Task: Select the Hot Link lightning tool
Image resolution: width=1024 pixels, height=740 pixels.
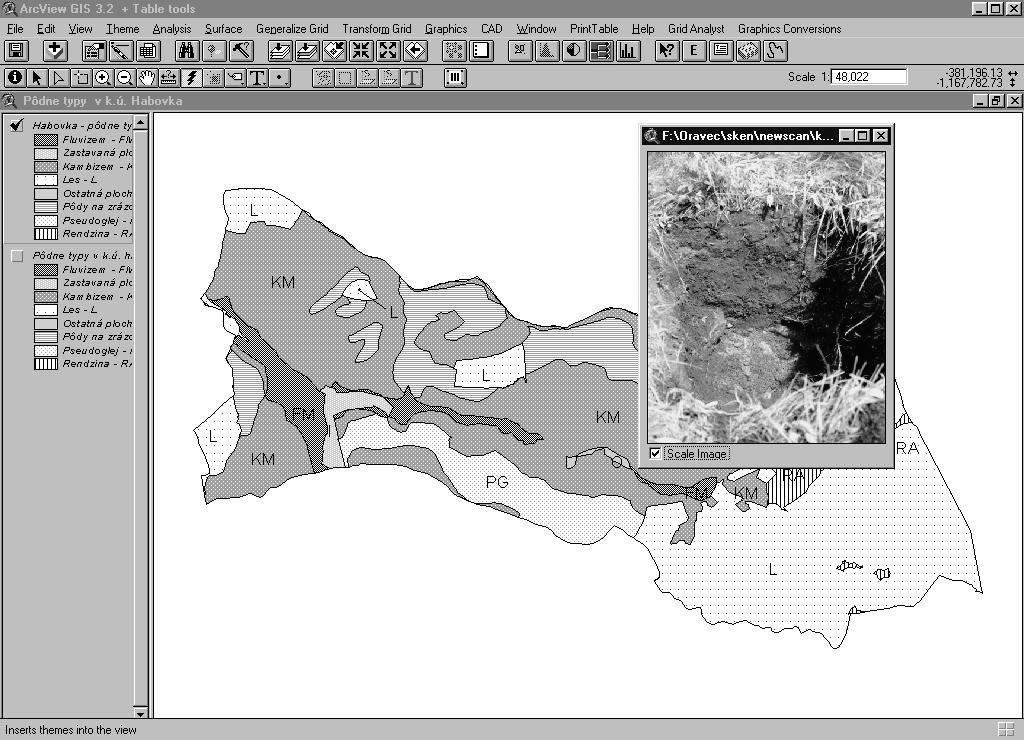Action: point(191,78)
